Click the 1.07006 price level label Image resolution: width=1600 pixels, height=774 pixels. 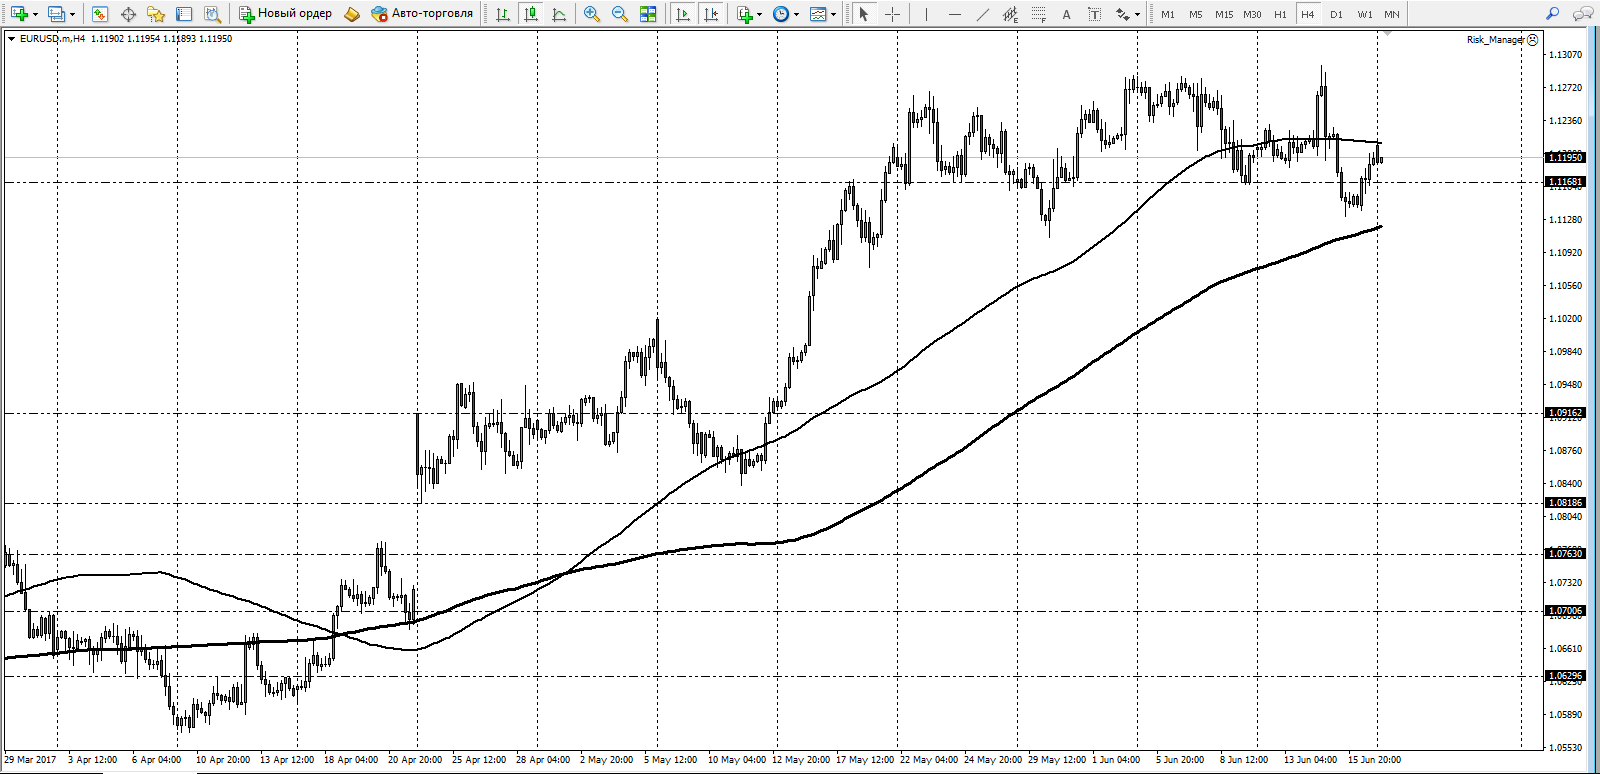click(x=1566, y=611)
